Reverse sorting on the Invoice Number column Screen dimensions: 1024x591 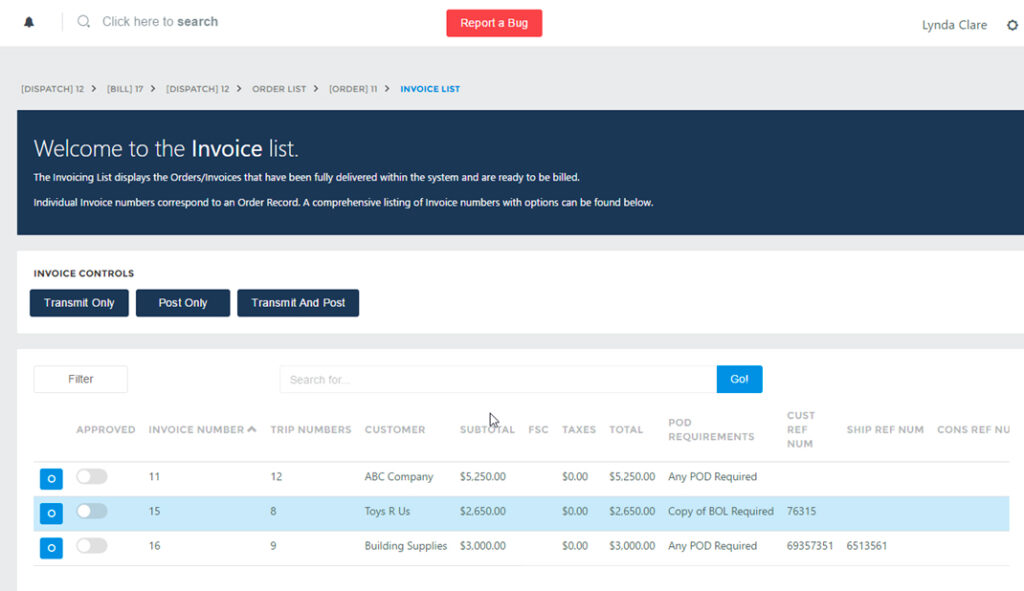pyautogui.click(x=203, y=429)
